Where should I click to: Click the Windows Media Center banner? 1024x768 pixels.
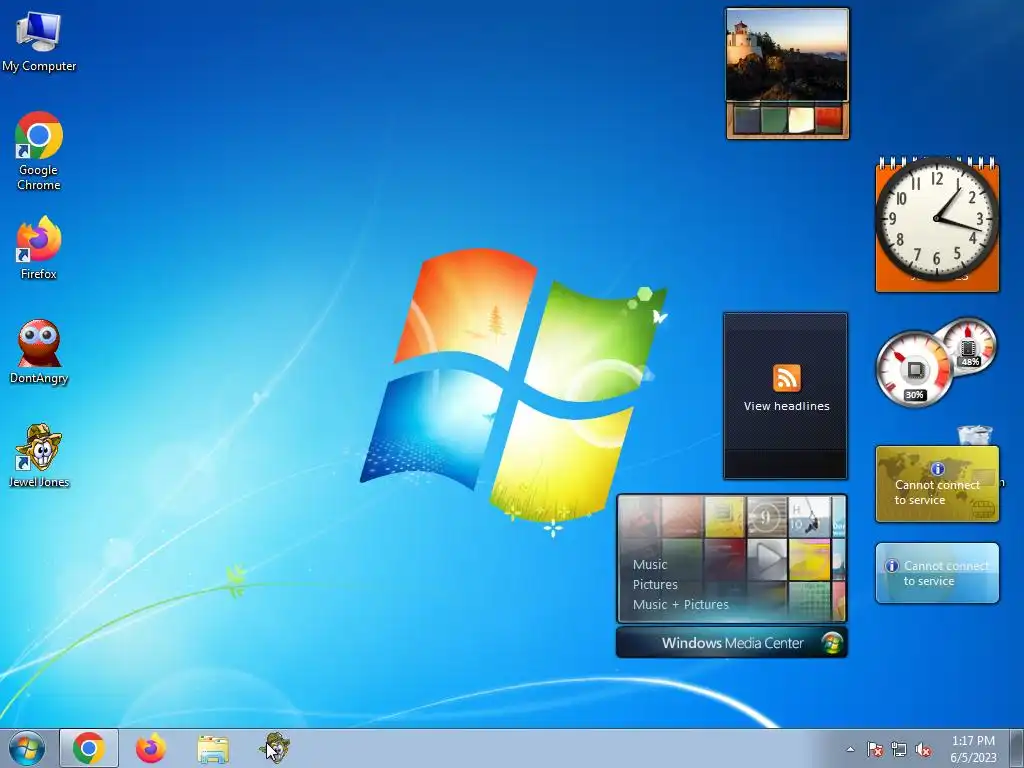coord(731,643)
